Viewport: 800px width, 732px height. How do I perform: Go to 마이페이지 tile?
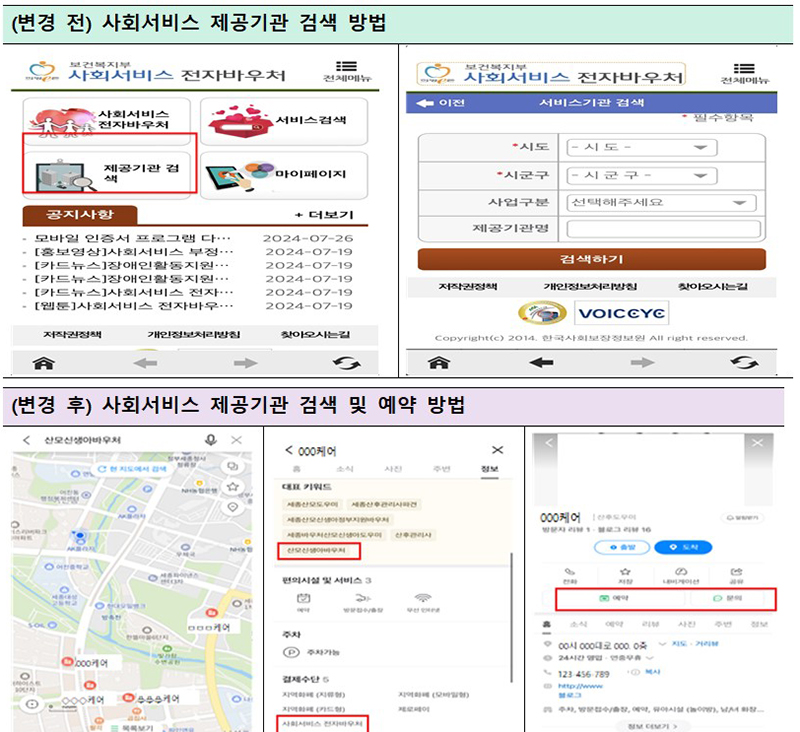tap(283, 174)
